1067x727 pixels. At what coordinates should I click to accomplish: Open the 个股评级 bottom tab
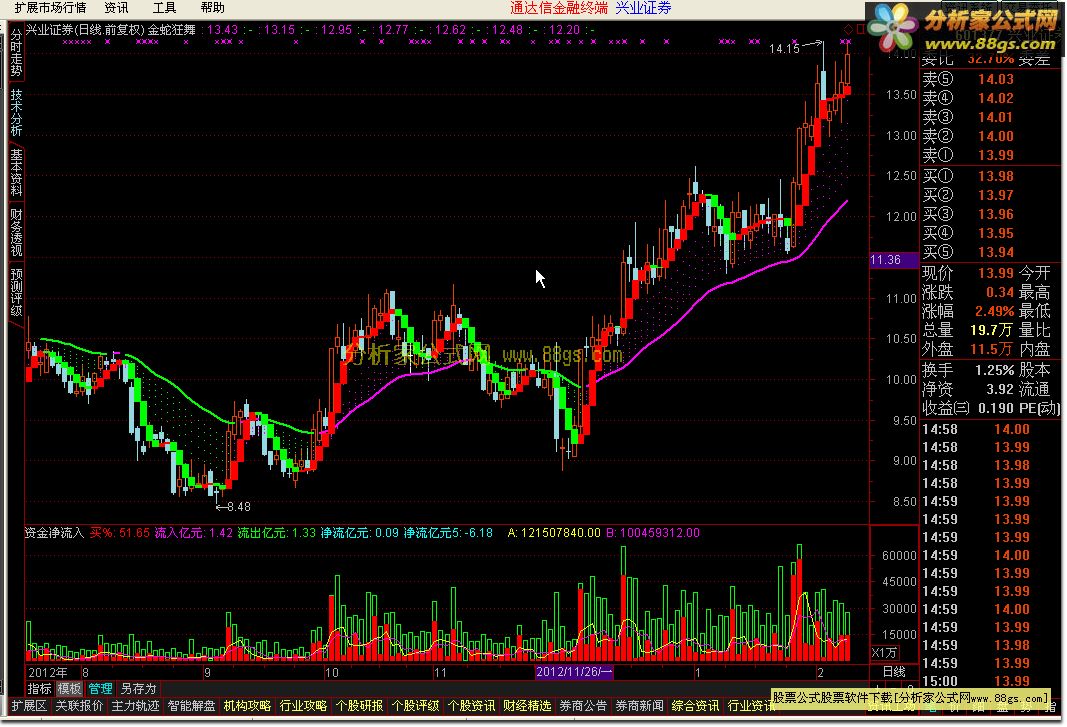point(415,706)
